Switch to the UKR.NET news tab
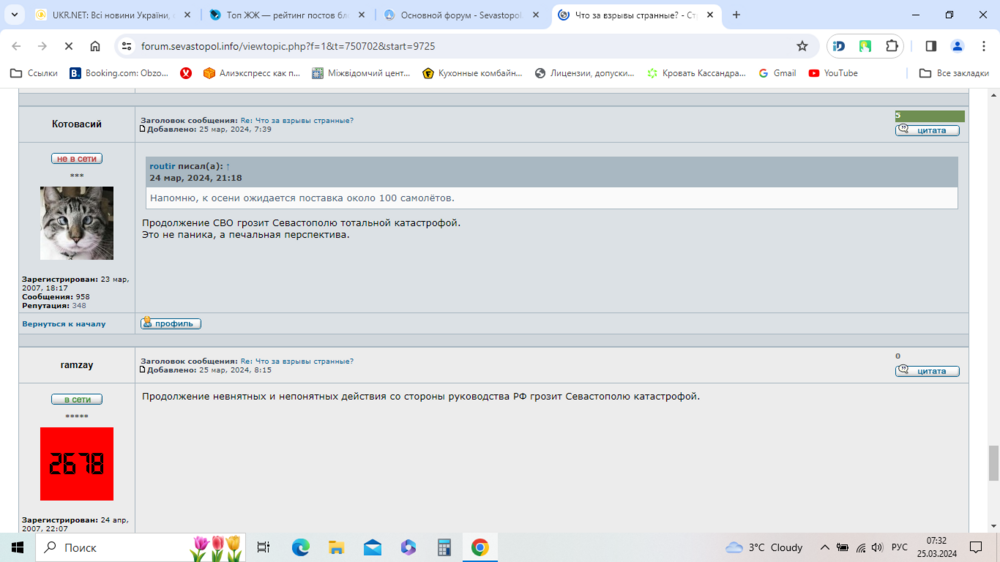 [x=112, y=15]
